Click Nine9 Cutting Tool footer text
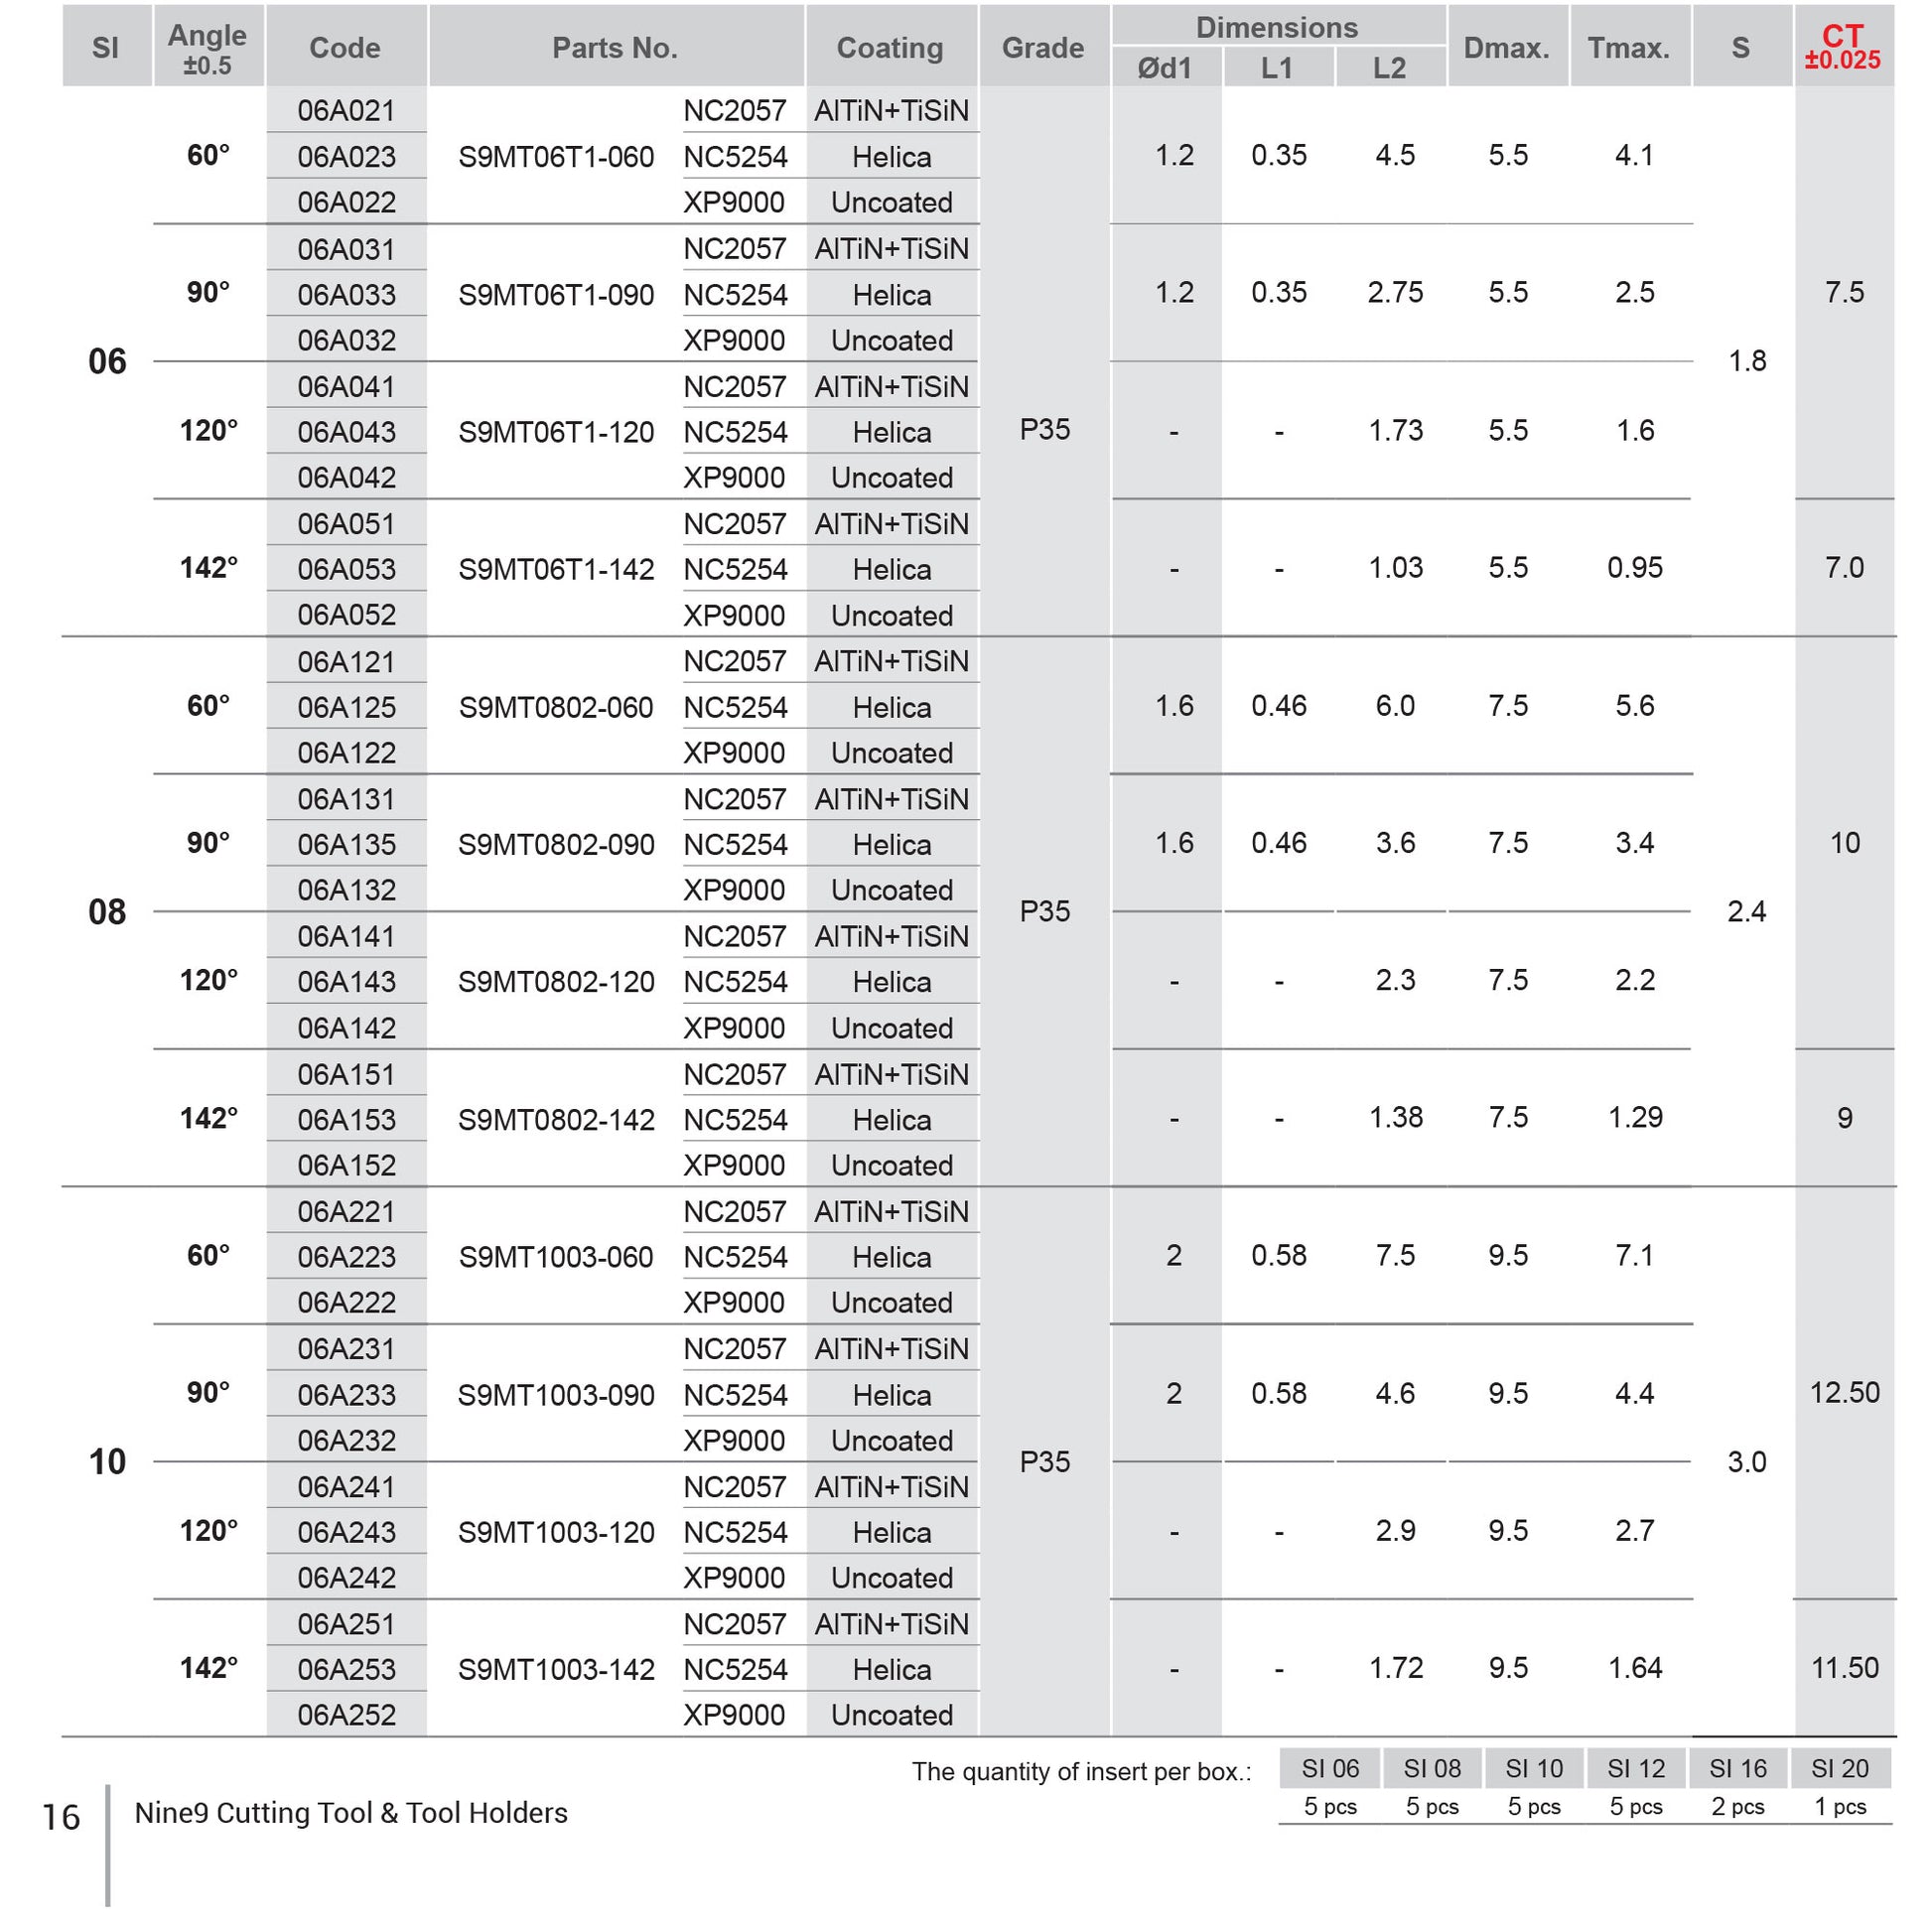The width and height of the screenshot is (1932, 1932). 351,1812
